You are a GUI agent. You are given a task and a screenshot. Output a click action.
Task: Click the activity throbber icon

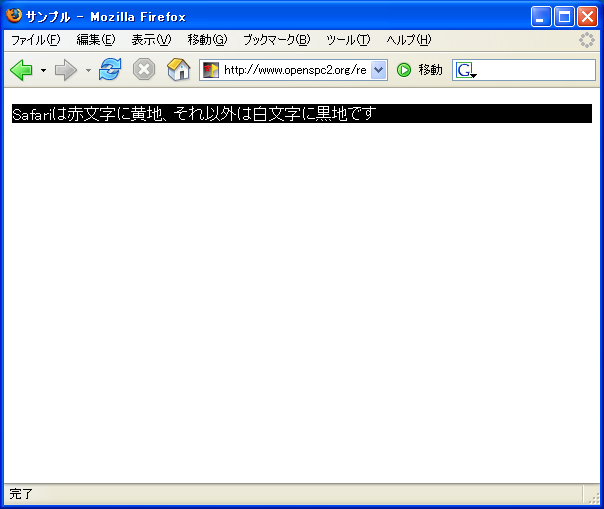click(587, 40)
